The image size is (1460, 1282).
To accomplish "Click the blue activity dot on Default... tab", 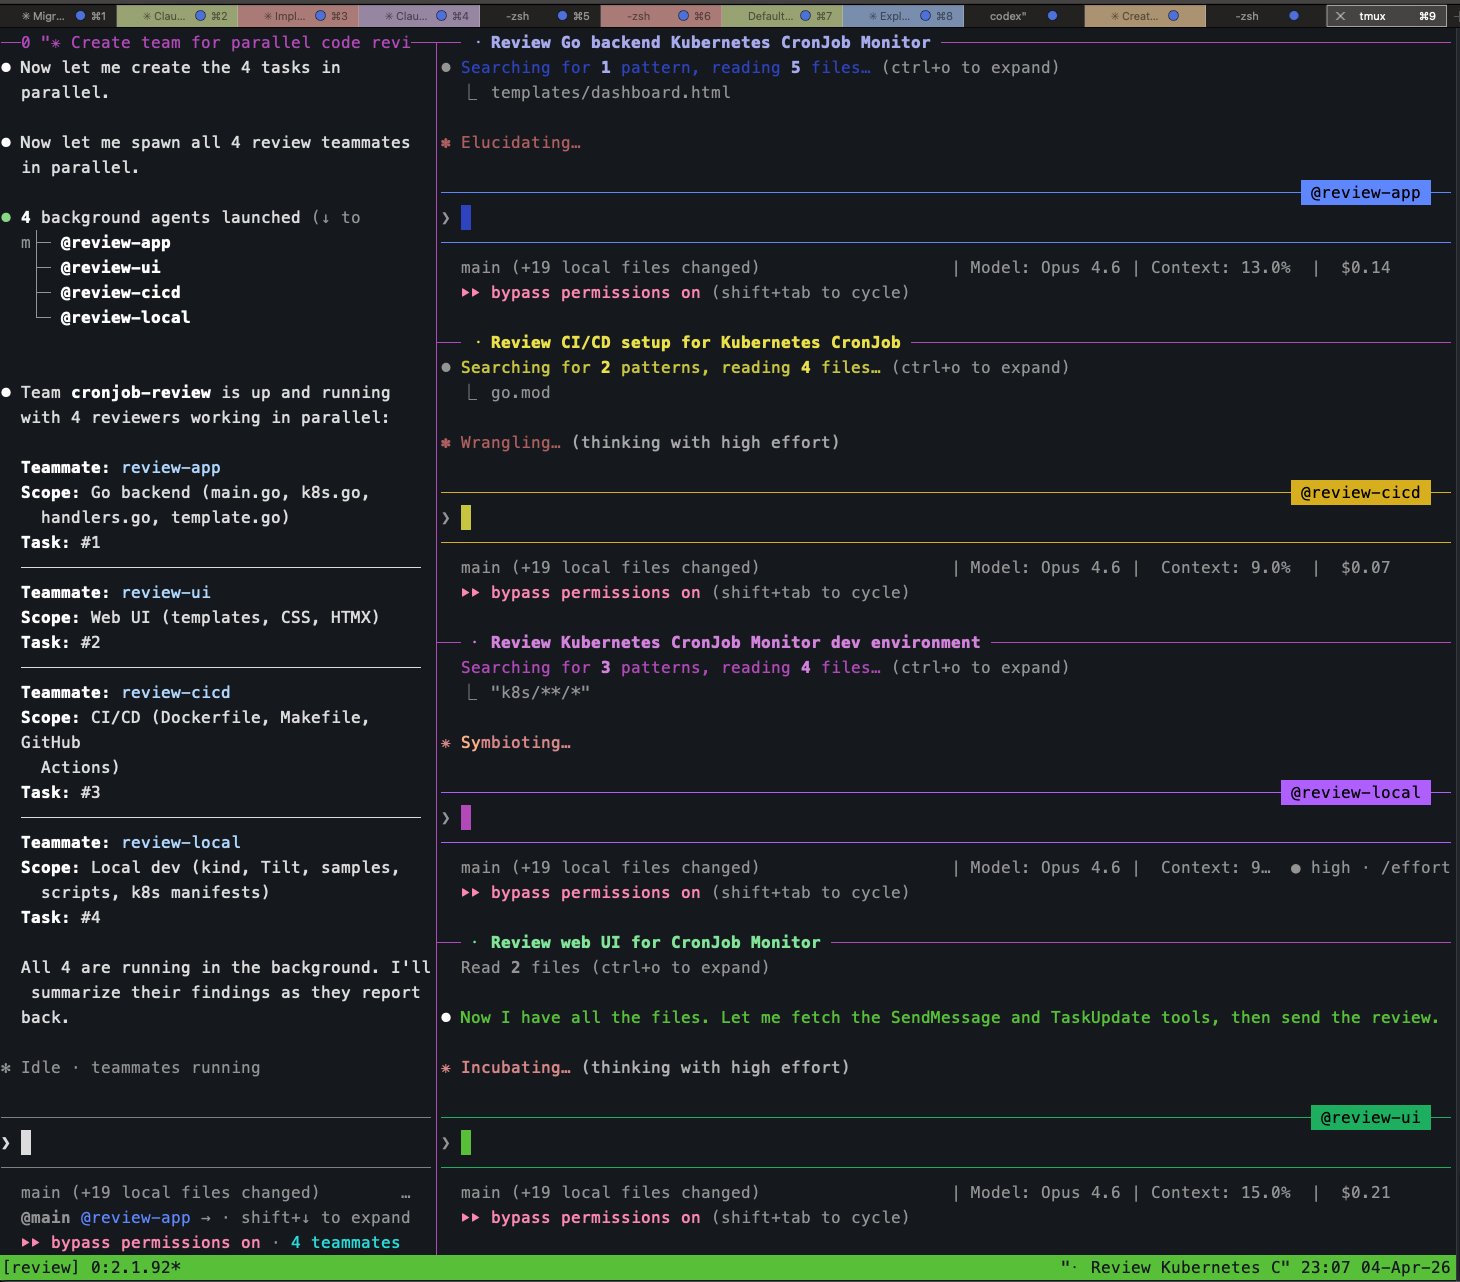I will coord(805,16).
